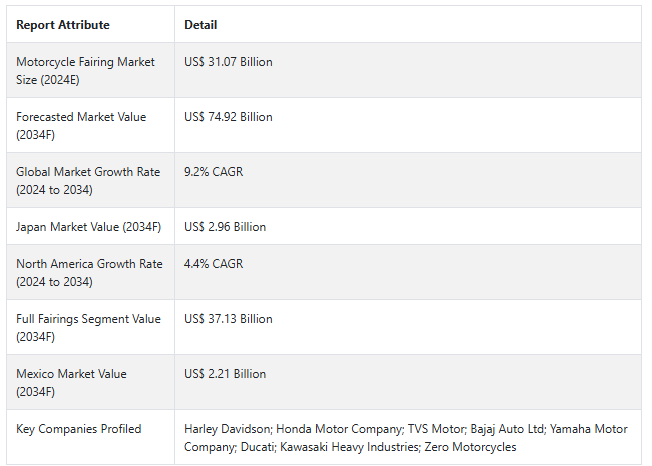Click the Zero Motorcycles company name

(x=470, y=447)
